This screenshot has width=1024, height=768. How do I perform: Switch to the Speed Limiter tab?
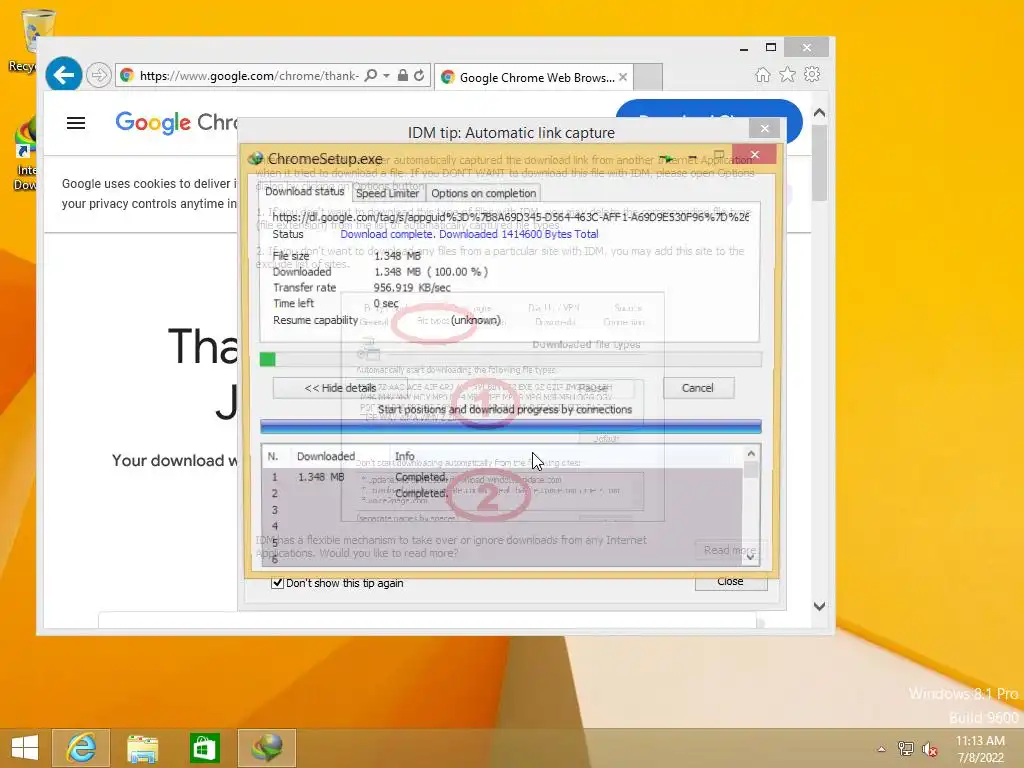[x=387, y=193]
